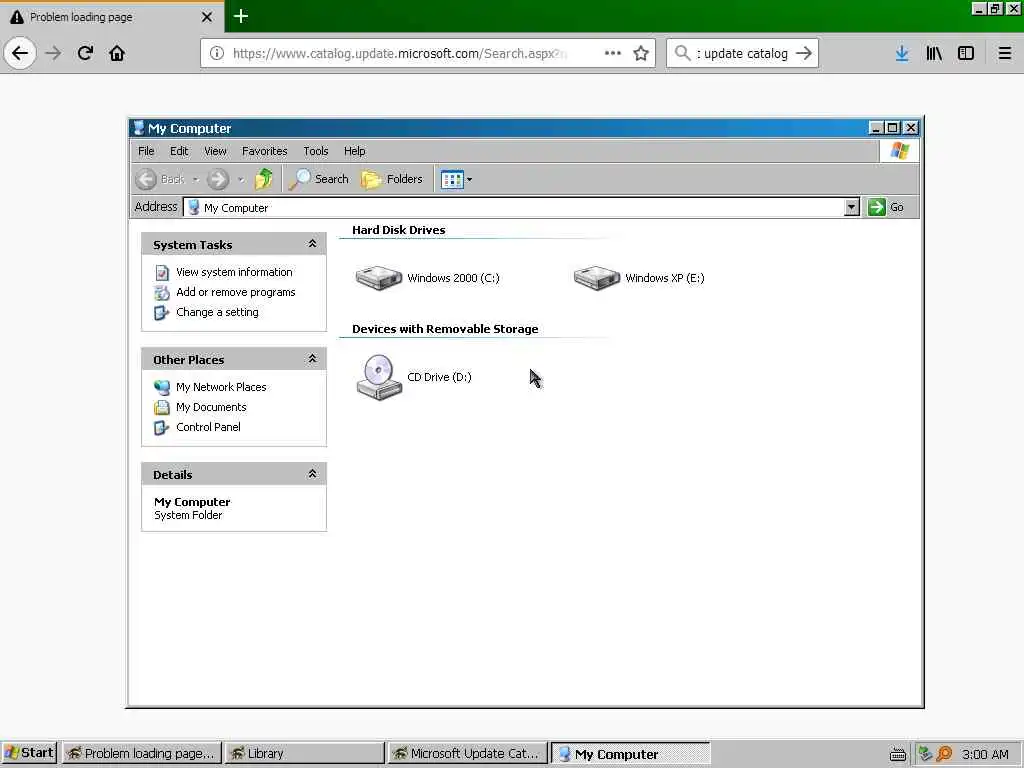Open My Network Places link
The width and height of the screenshot is (1024, 768).
(221, 387)
